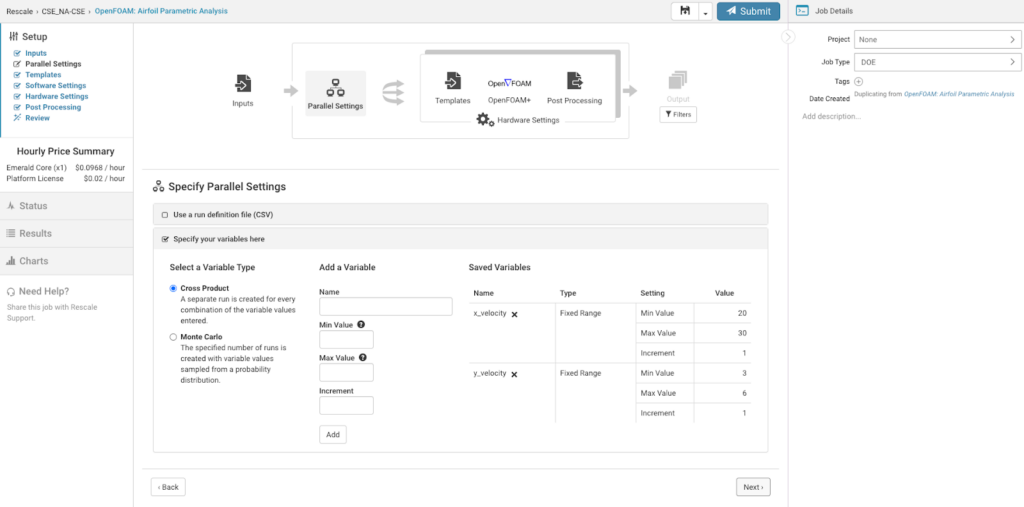Image resolution: width=1024 pixels, height=507 pixels.
Task: Go back with the Back button
Action: tap(168, 487)
